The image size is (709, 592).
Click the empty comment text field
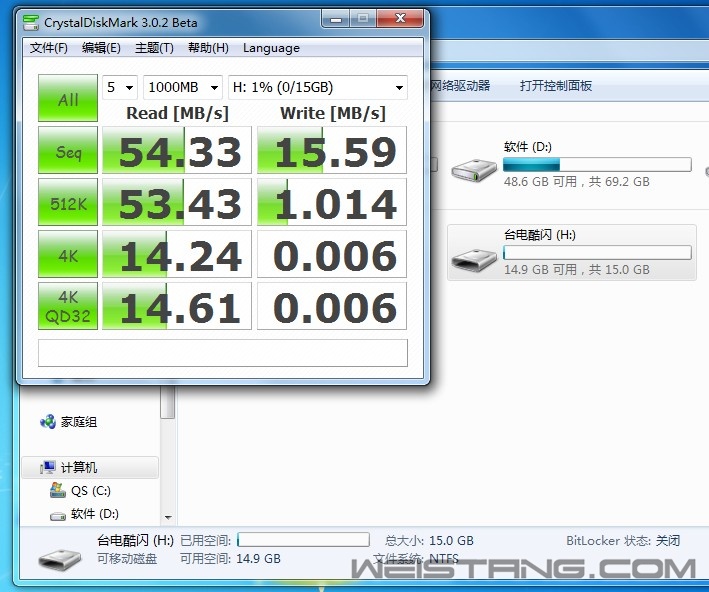pyautogui.click(x=222, y=353)
